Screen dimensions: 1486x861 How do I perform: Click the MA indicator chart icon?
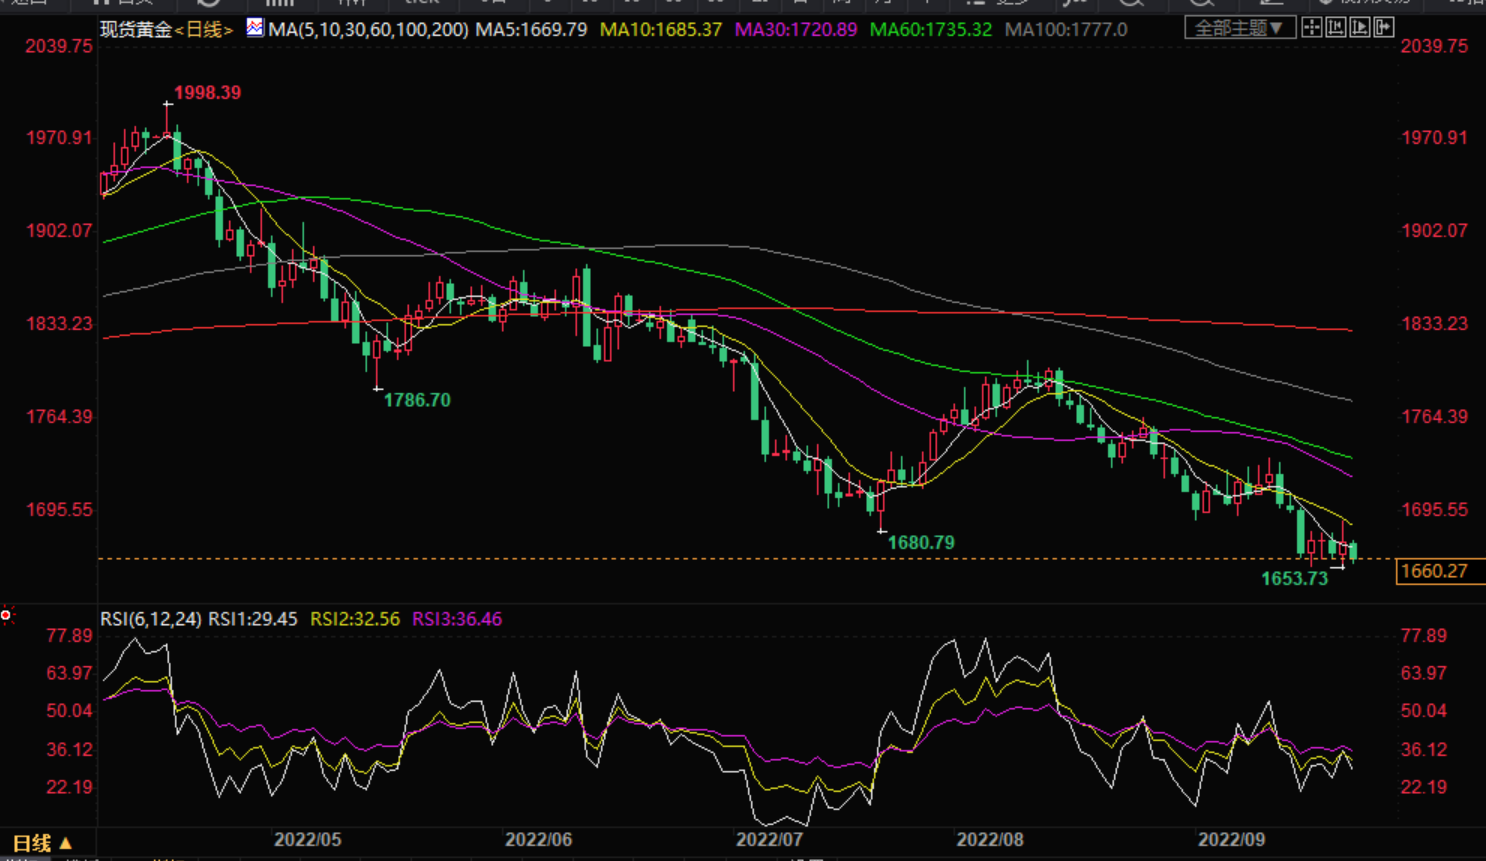tap(255, 28)
